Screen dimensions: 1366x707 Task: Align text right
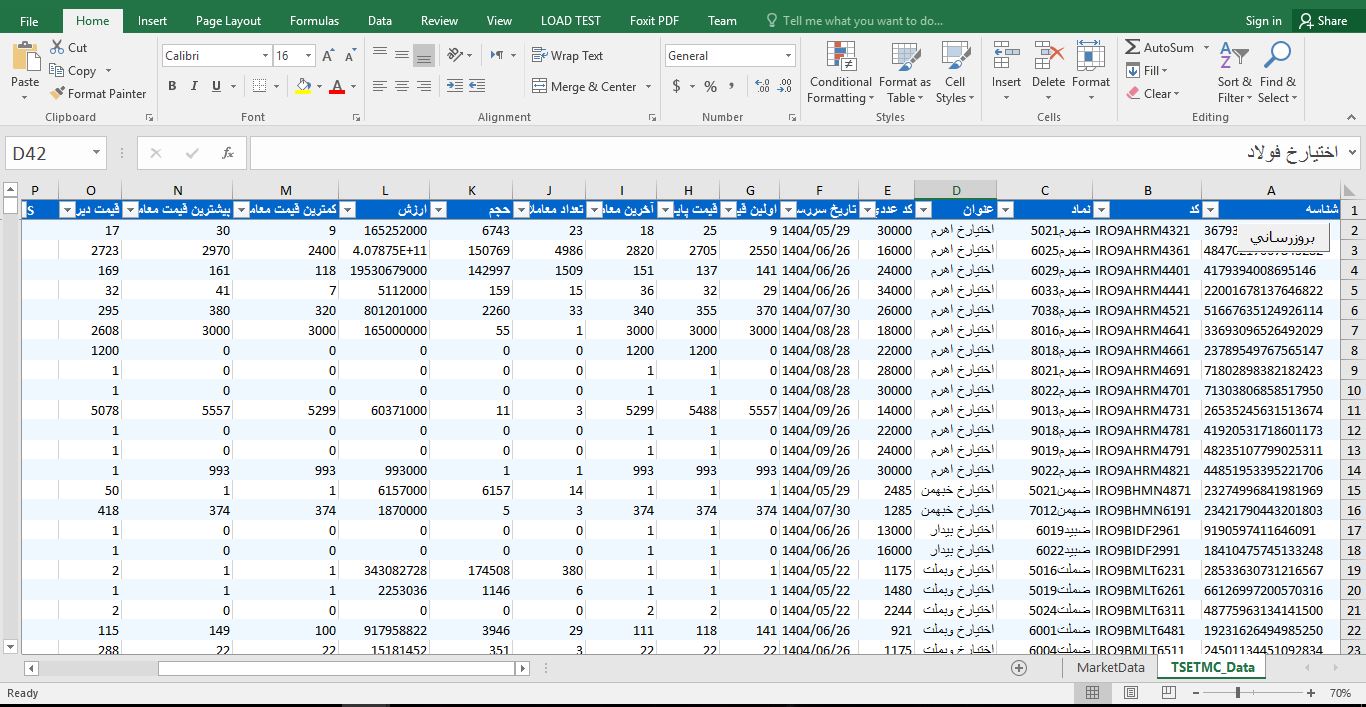coord(424,87)
